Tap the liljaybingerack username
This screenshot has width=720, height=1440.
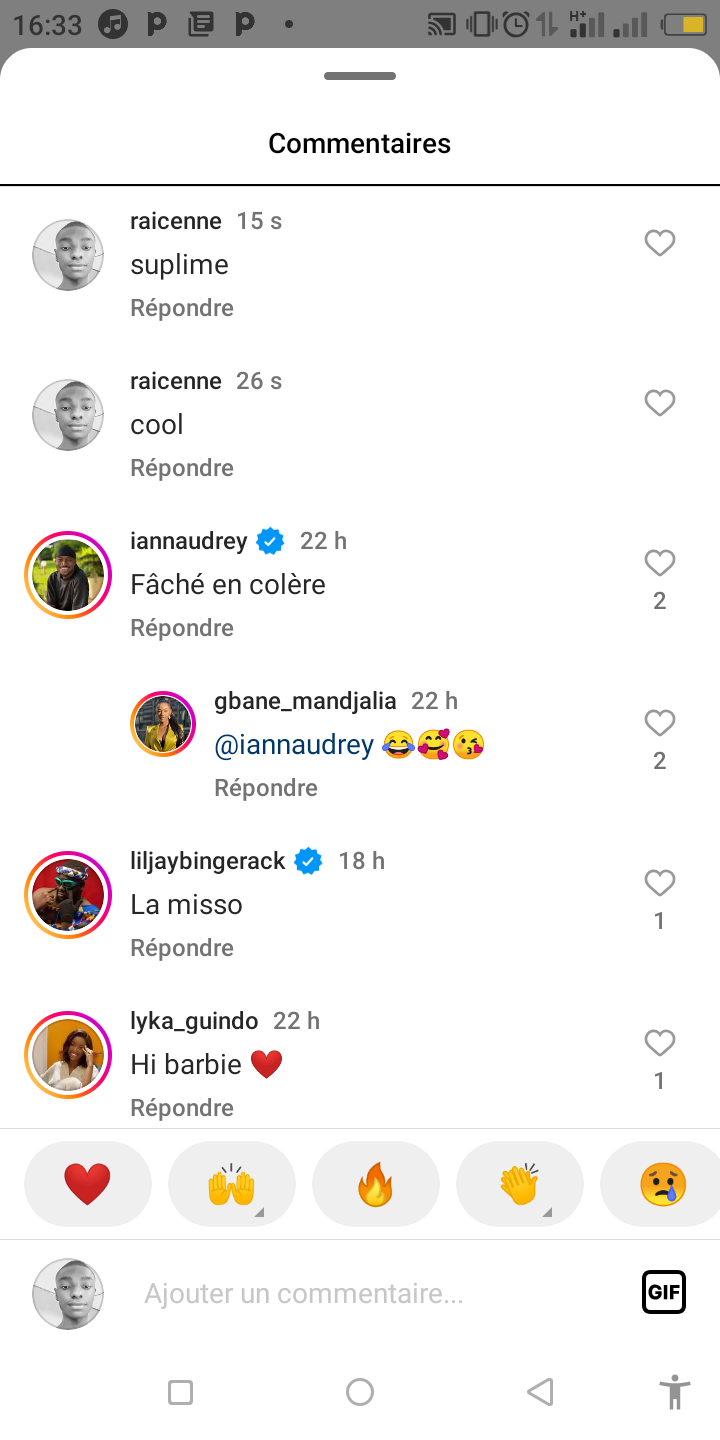click(x=208, y=861)
